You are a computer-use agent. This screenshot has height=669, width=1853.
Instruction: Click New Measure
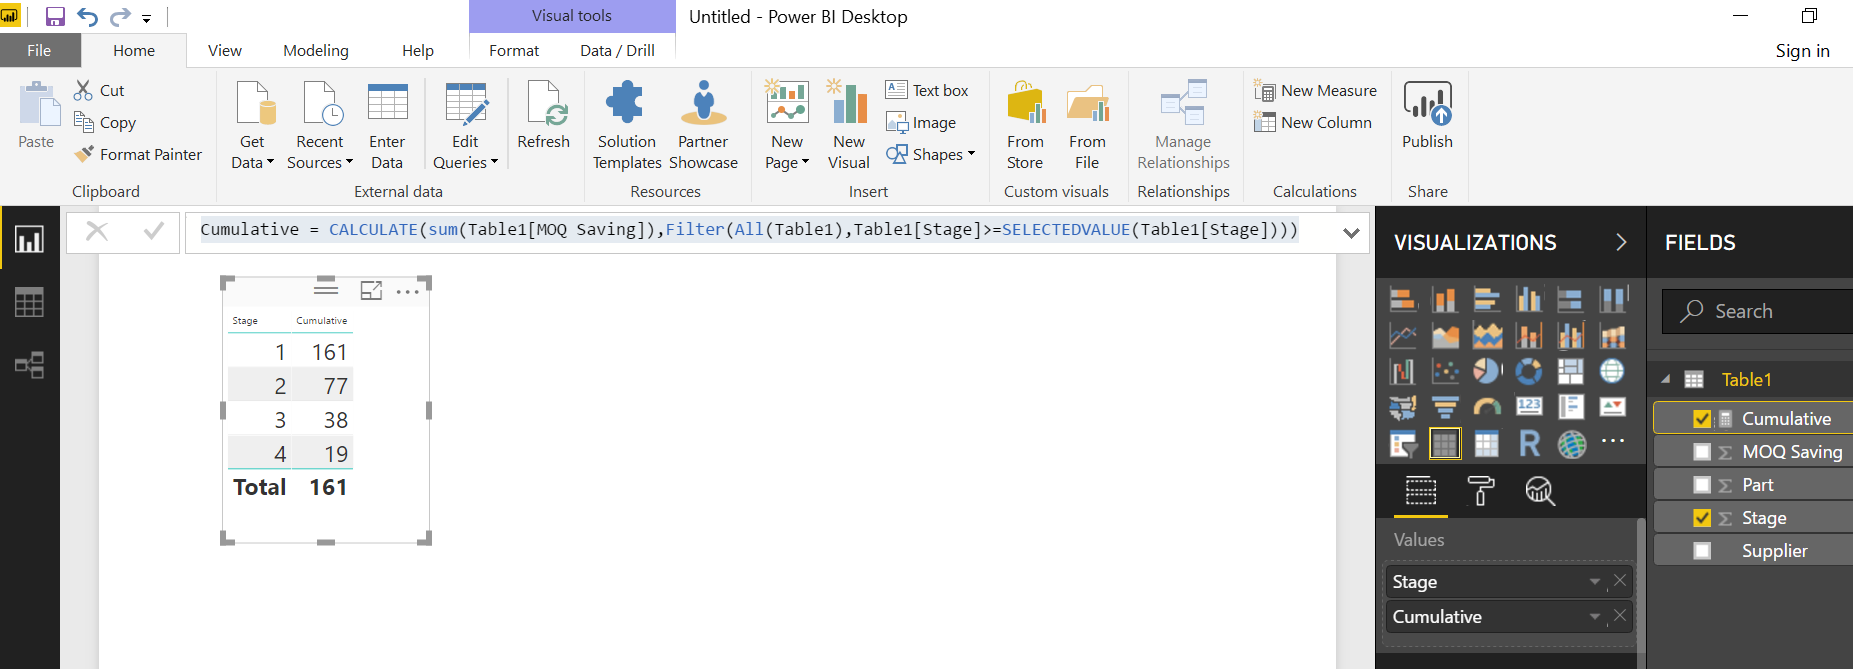(x=1316, y=90)
